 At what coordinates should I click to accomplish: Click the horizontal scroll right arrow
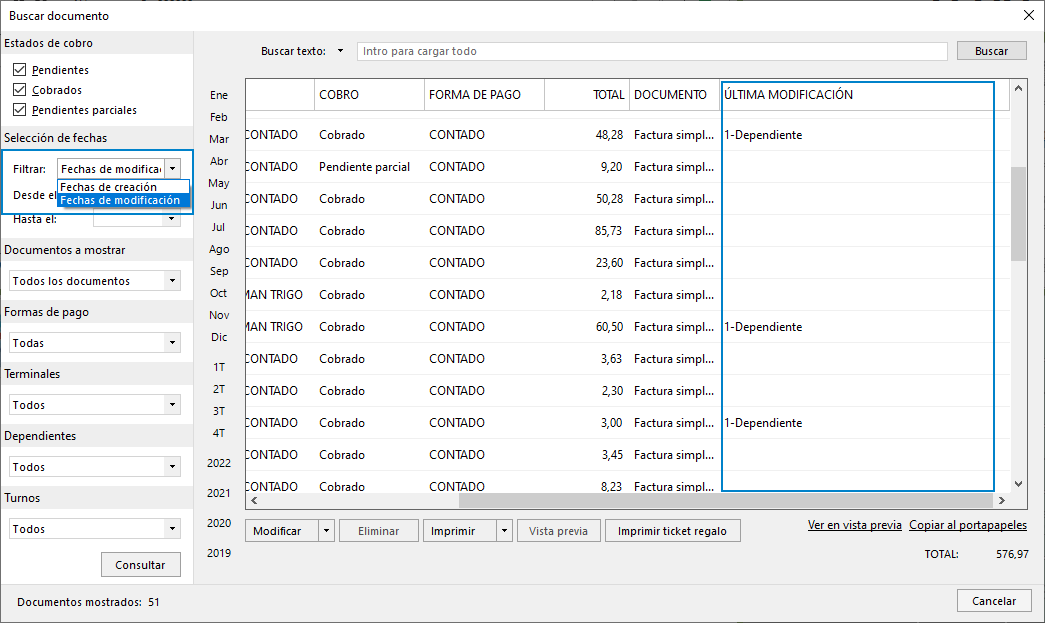click(x=1001, y=500)
